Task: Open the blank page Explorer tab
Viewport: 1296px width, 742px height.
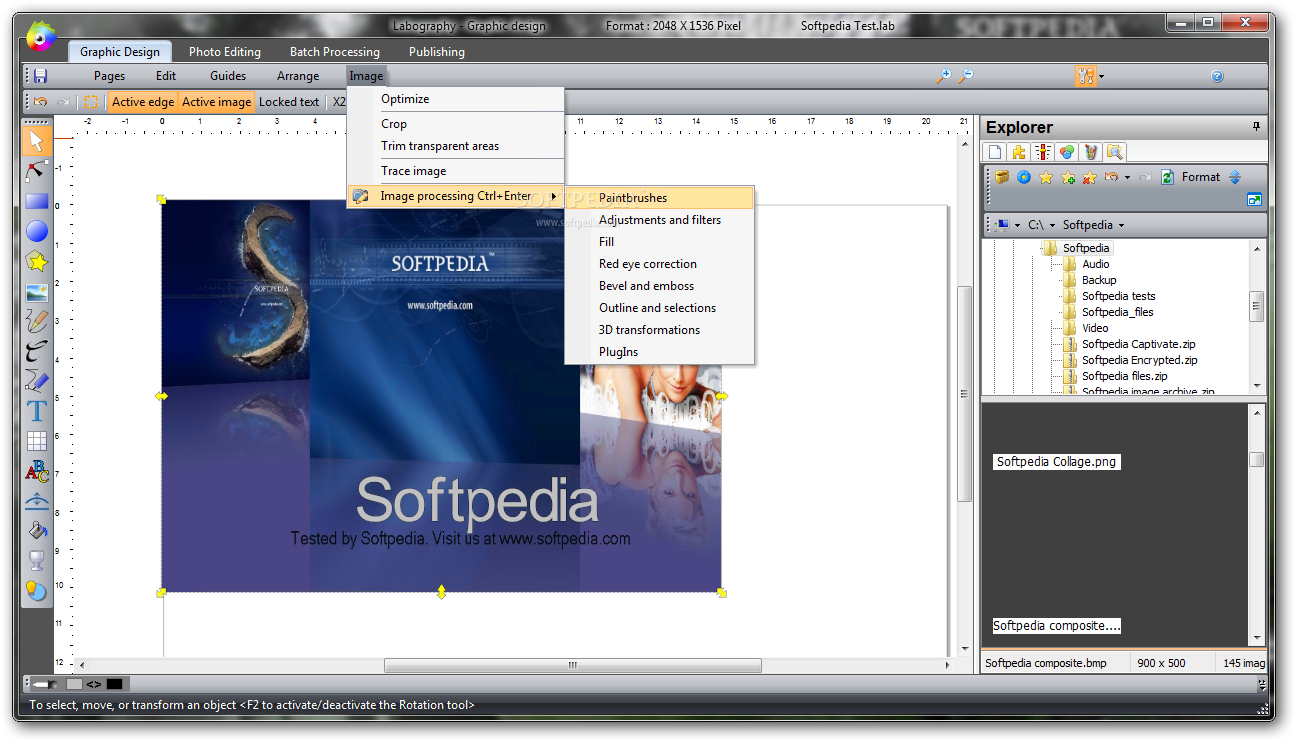Action: [x=995, y=152]
